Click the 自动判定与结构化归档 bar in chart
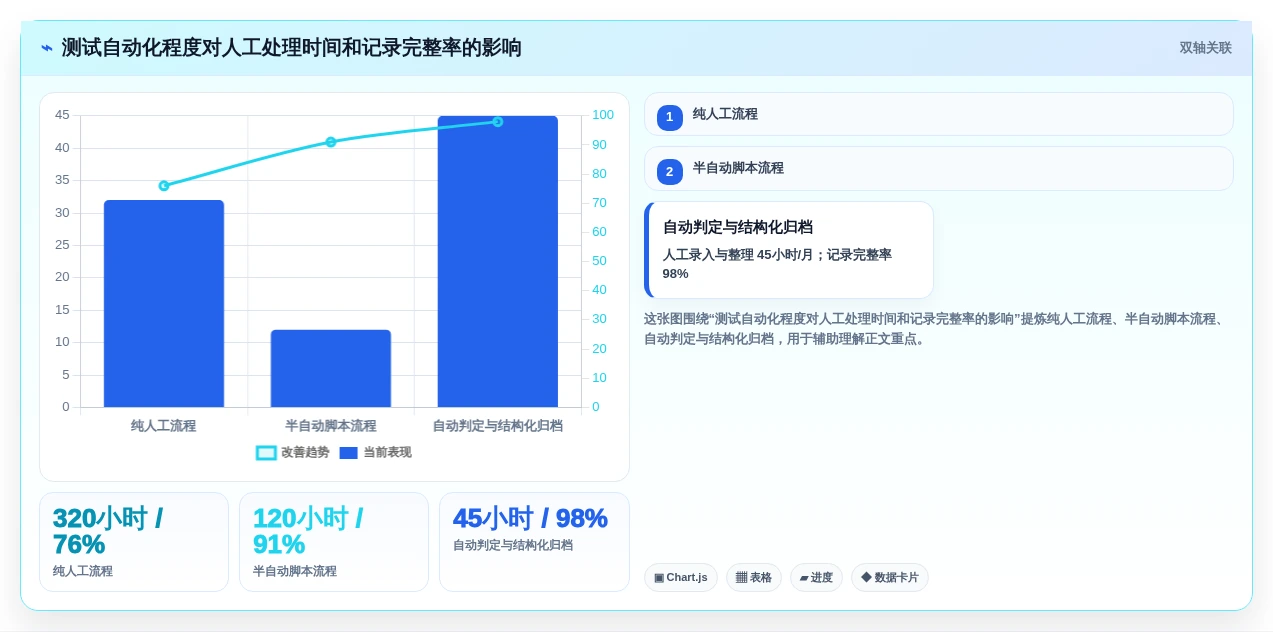 497,262
